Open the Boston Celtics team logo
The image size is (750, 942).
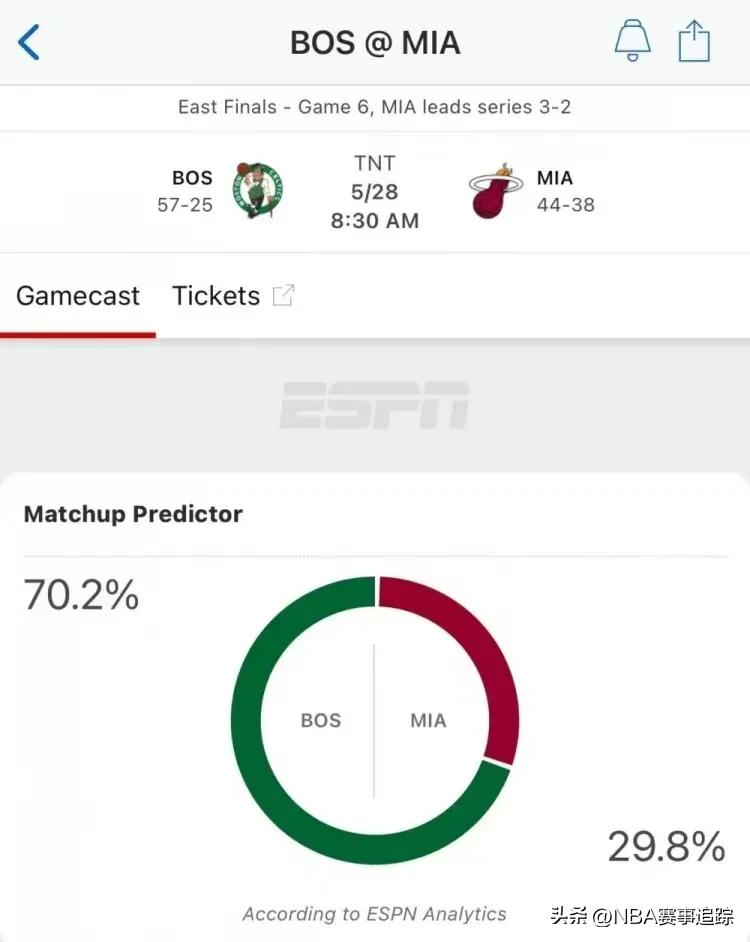click(x=257, y=190)
